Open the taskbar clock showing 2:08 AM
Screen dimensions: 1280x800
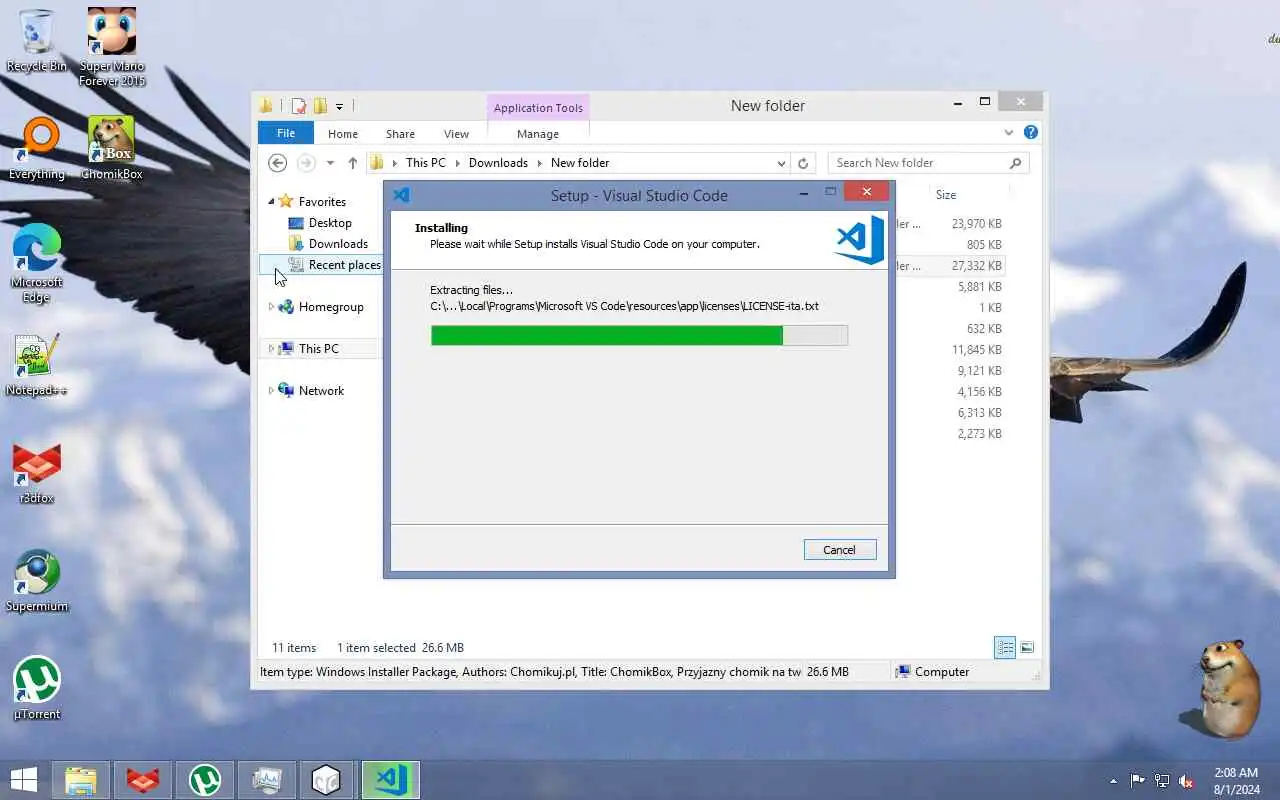tap(1235, 780)
